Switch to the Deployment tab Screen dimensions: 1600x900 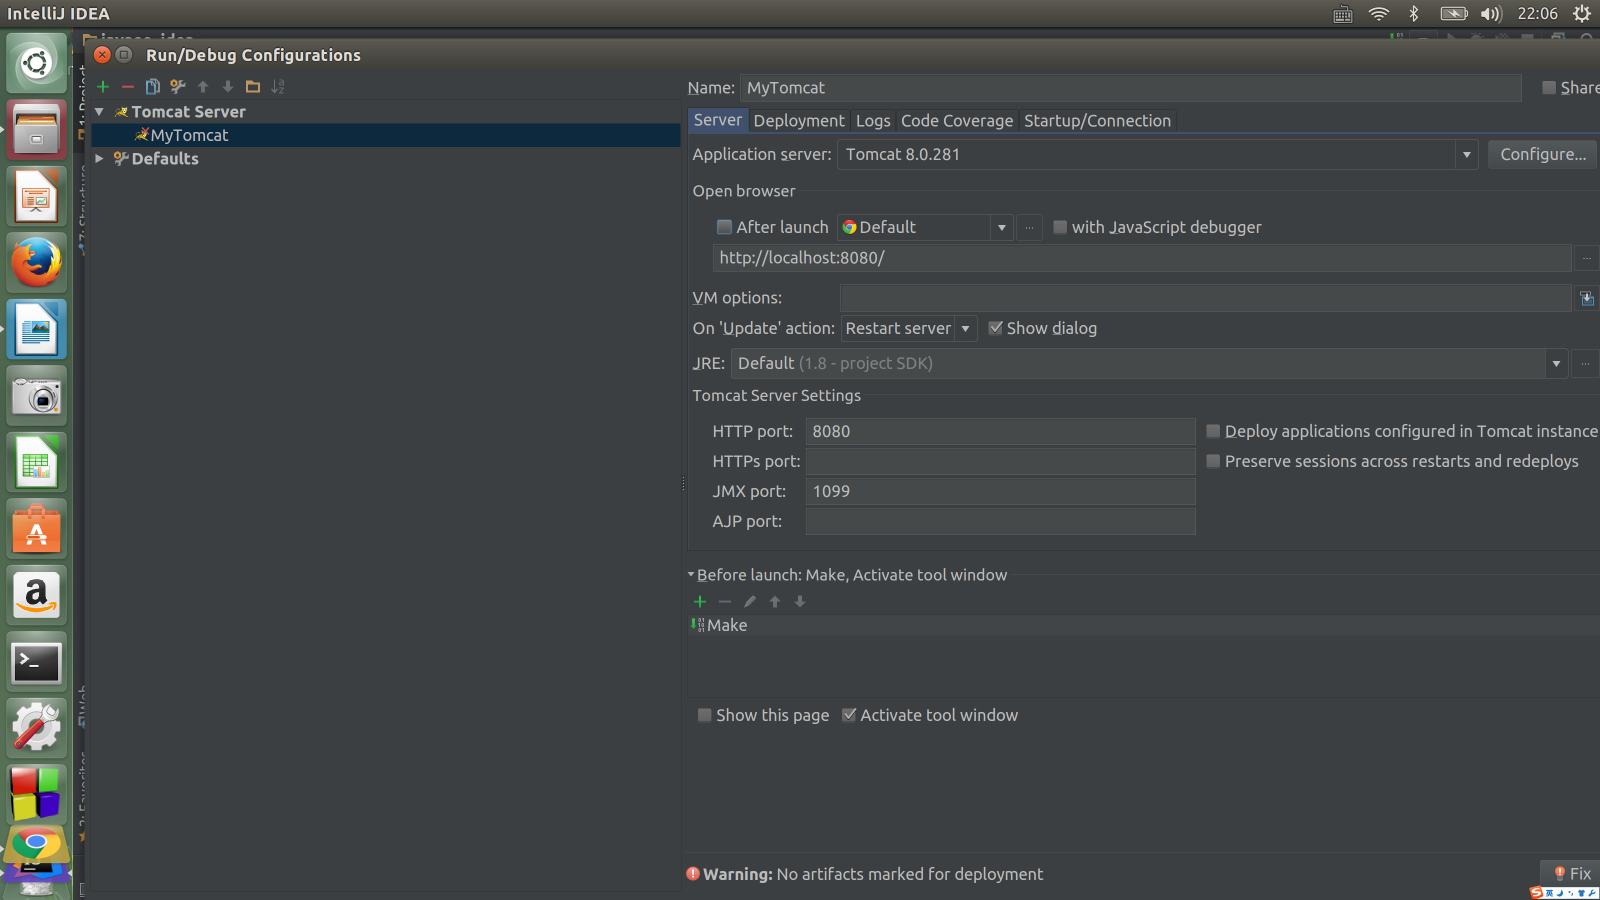tap(799, 121)
